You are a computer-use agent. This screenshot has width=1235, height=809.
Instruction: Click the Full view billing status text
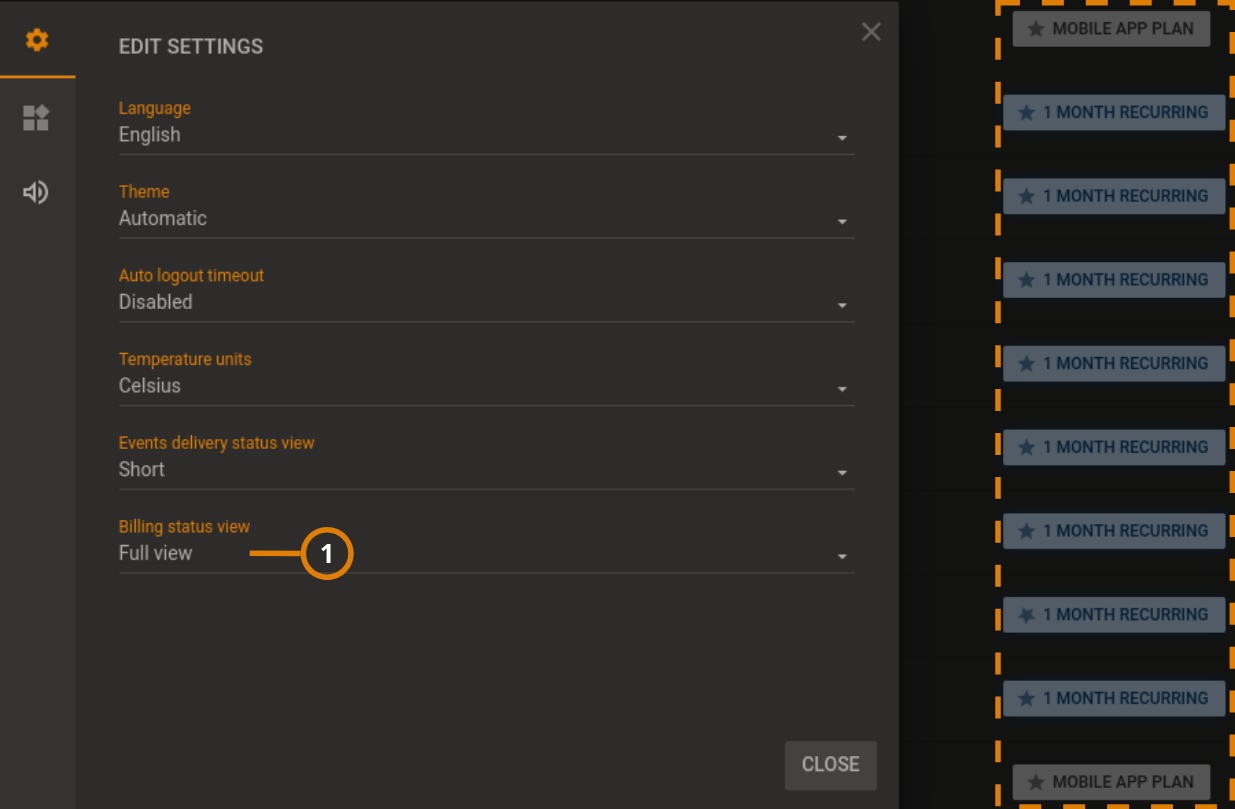pos(155,553)
